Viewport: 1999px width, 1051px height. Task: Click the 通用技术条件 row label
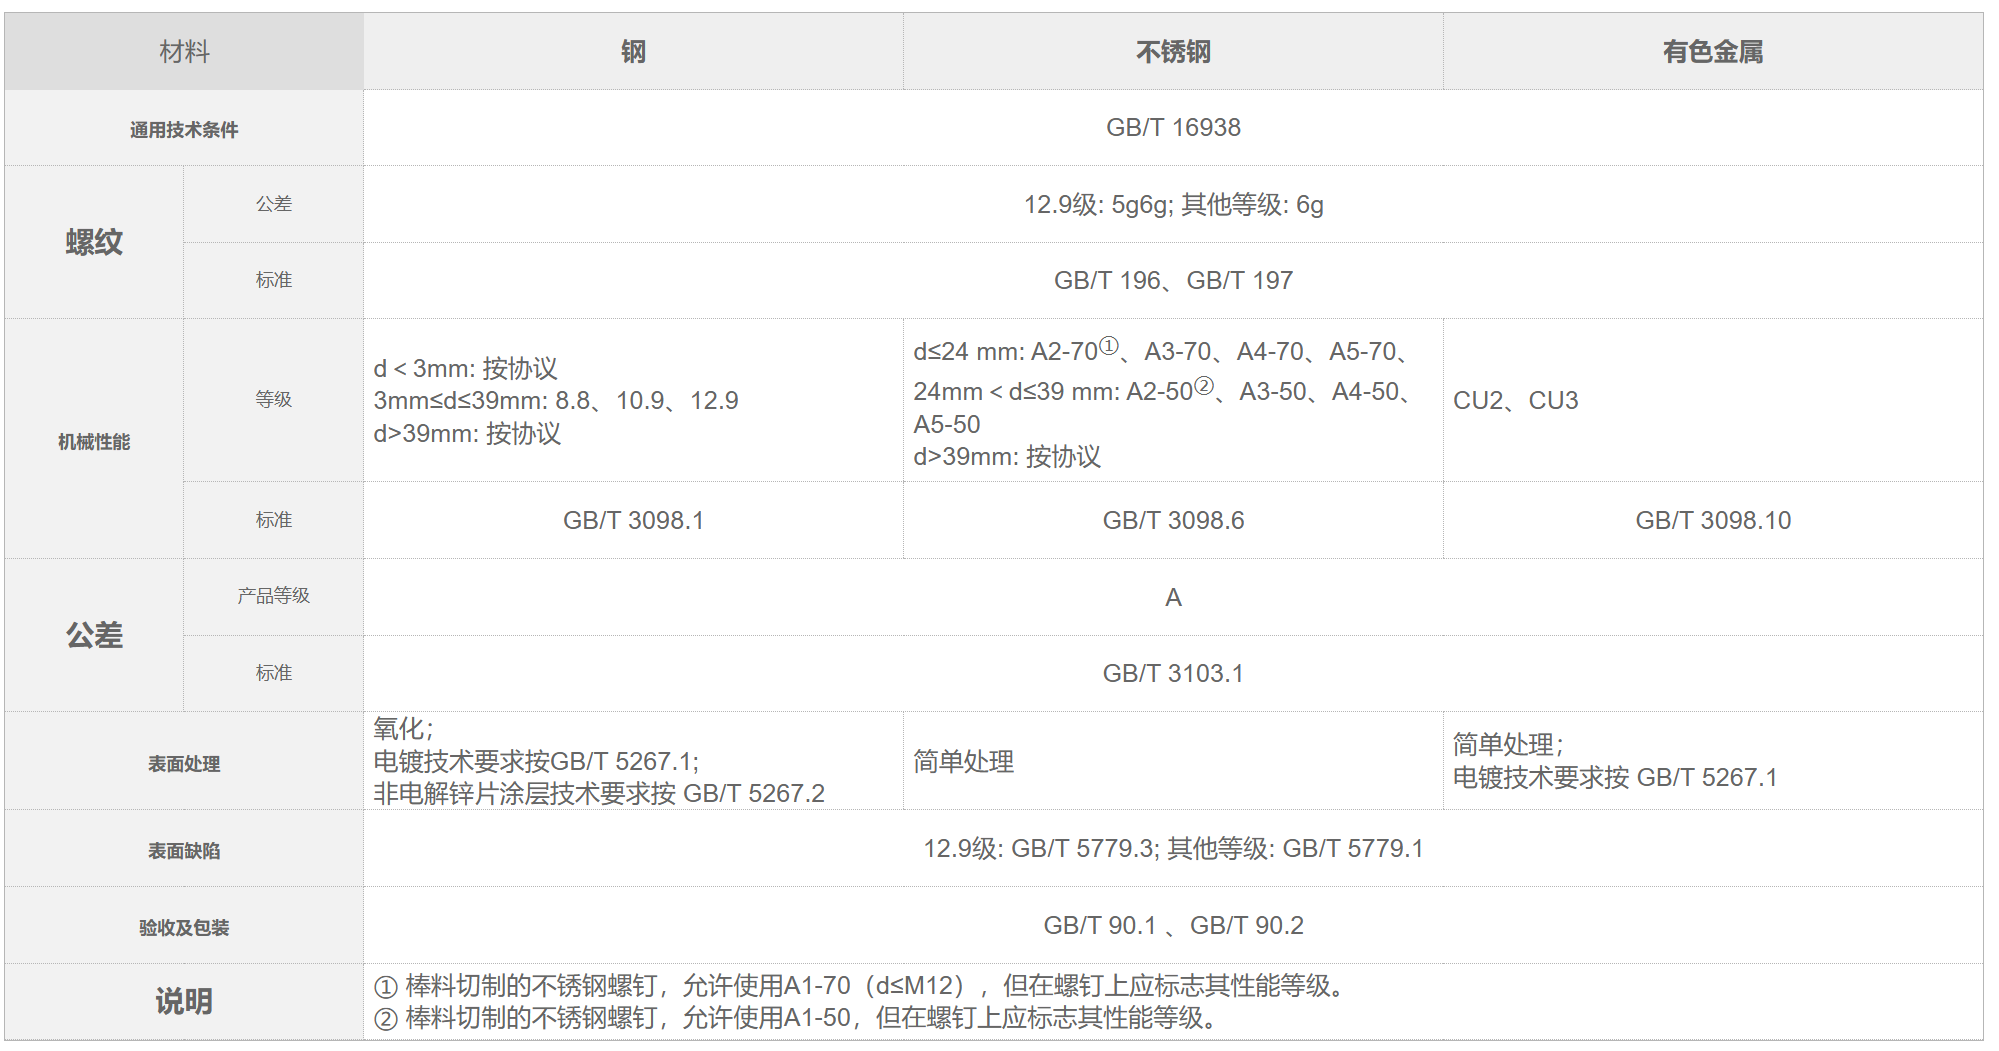184,128
